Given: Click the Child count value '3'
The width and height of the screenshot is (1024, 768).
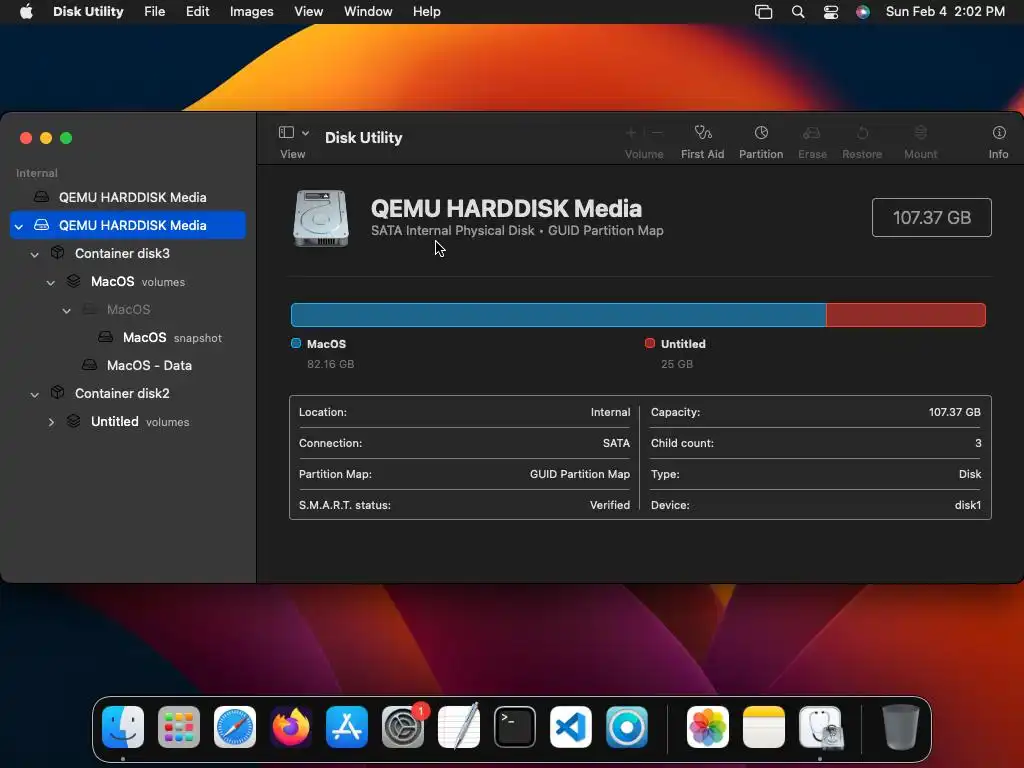Looking at the screenshot, I should pos(978,443).
